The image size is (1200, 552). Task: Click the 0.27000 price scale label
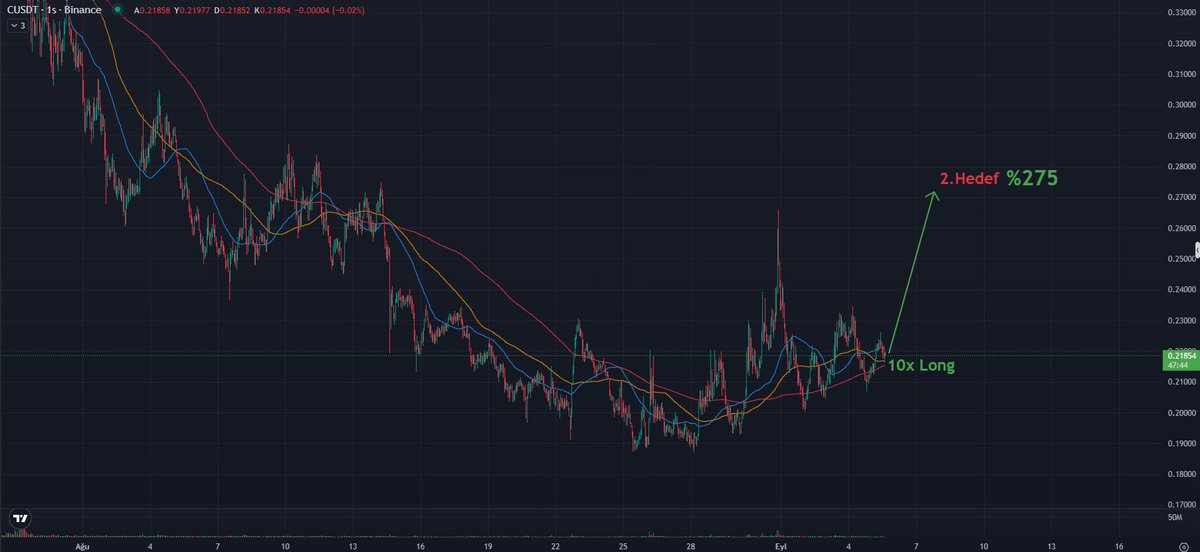[x=1181, y=197]
